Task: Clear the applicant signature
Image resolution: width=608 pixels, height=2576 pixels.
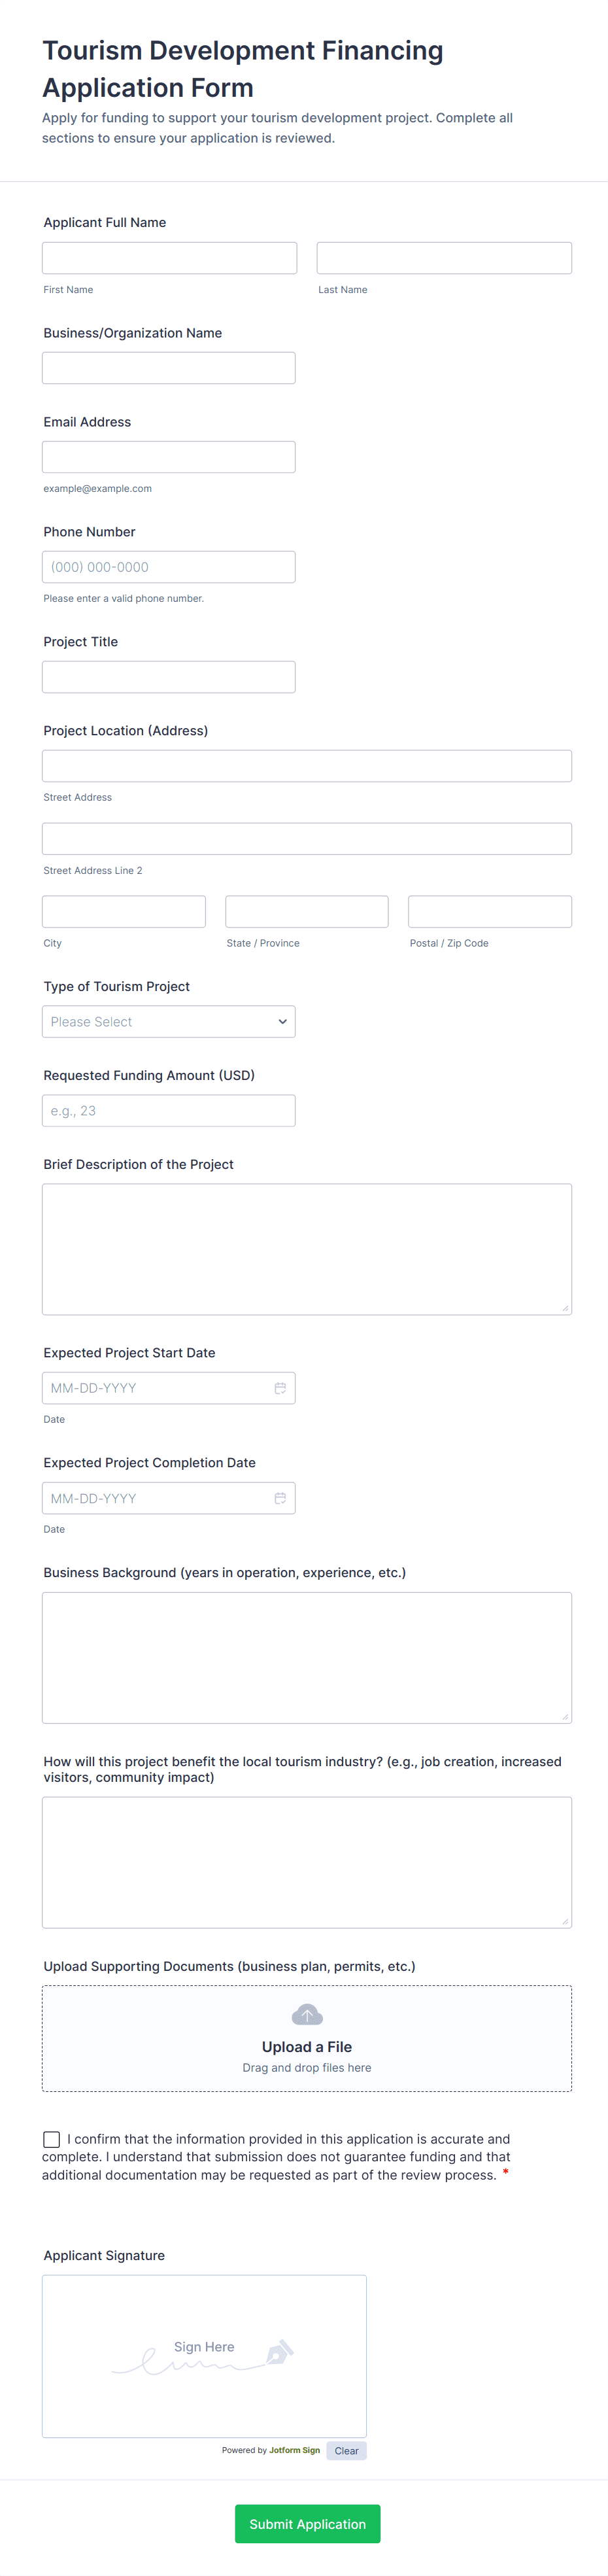Action: click(346, 2451)
